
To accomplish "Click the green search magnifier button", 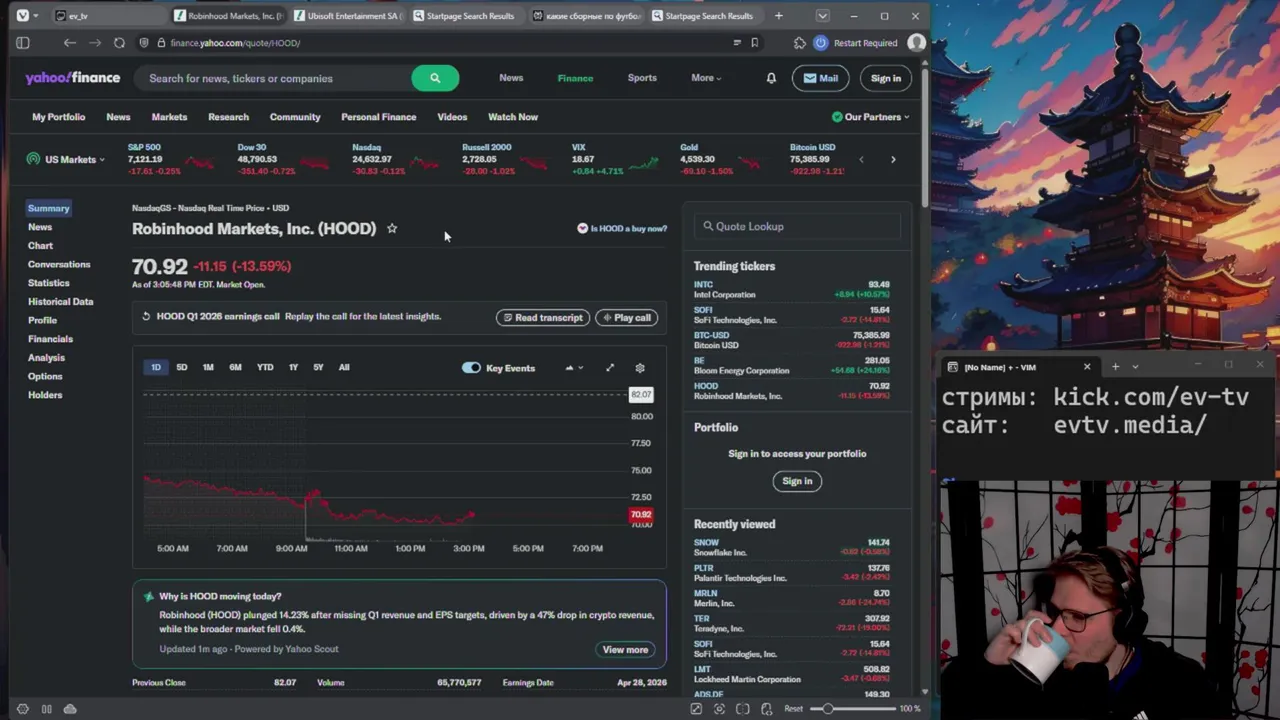I will click(435, 78).
